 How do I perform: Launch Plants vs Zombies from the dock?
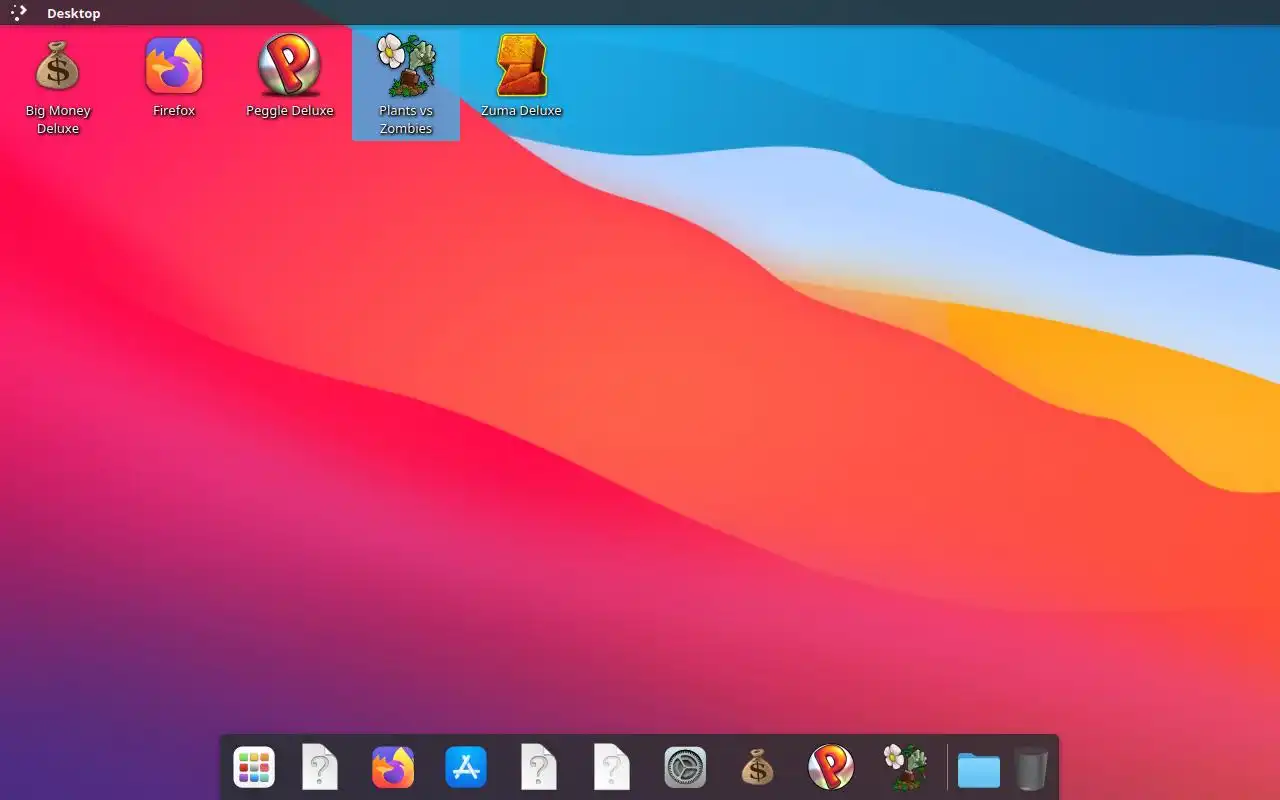[905, 767]
